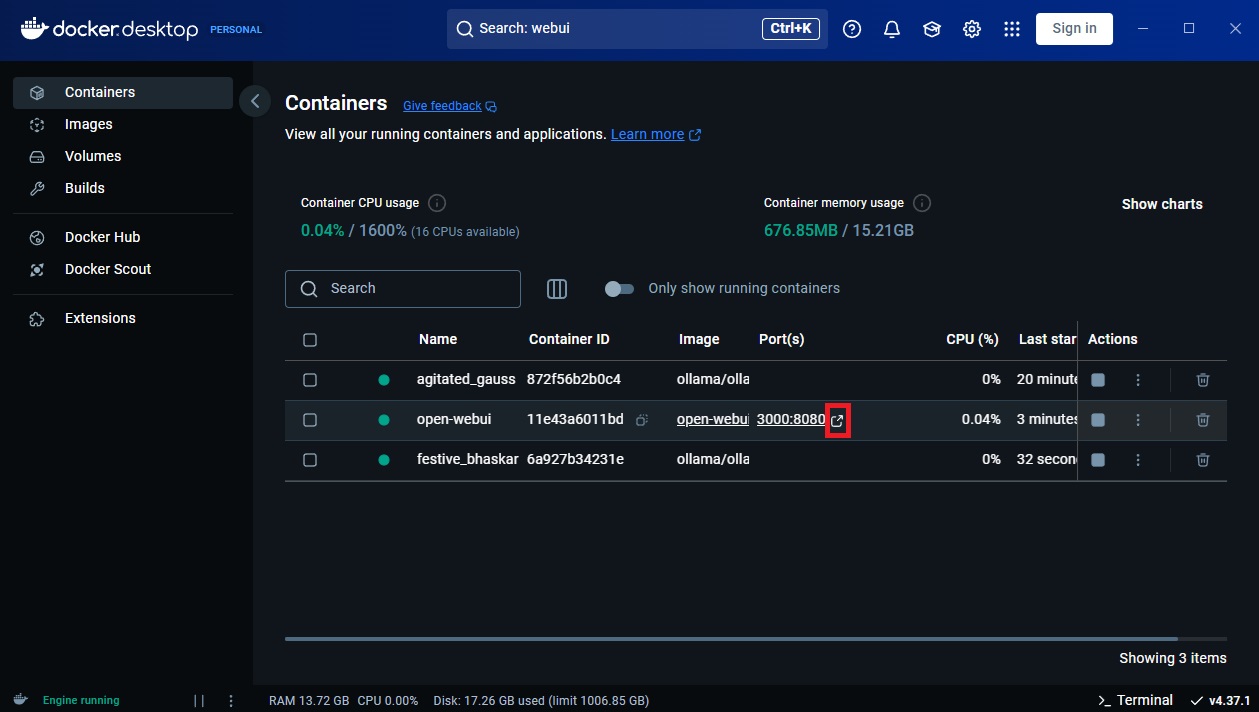This screenshot has width=1259, height=712.
Task: Click the Docker Desktop logo
Action: 110,29
